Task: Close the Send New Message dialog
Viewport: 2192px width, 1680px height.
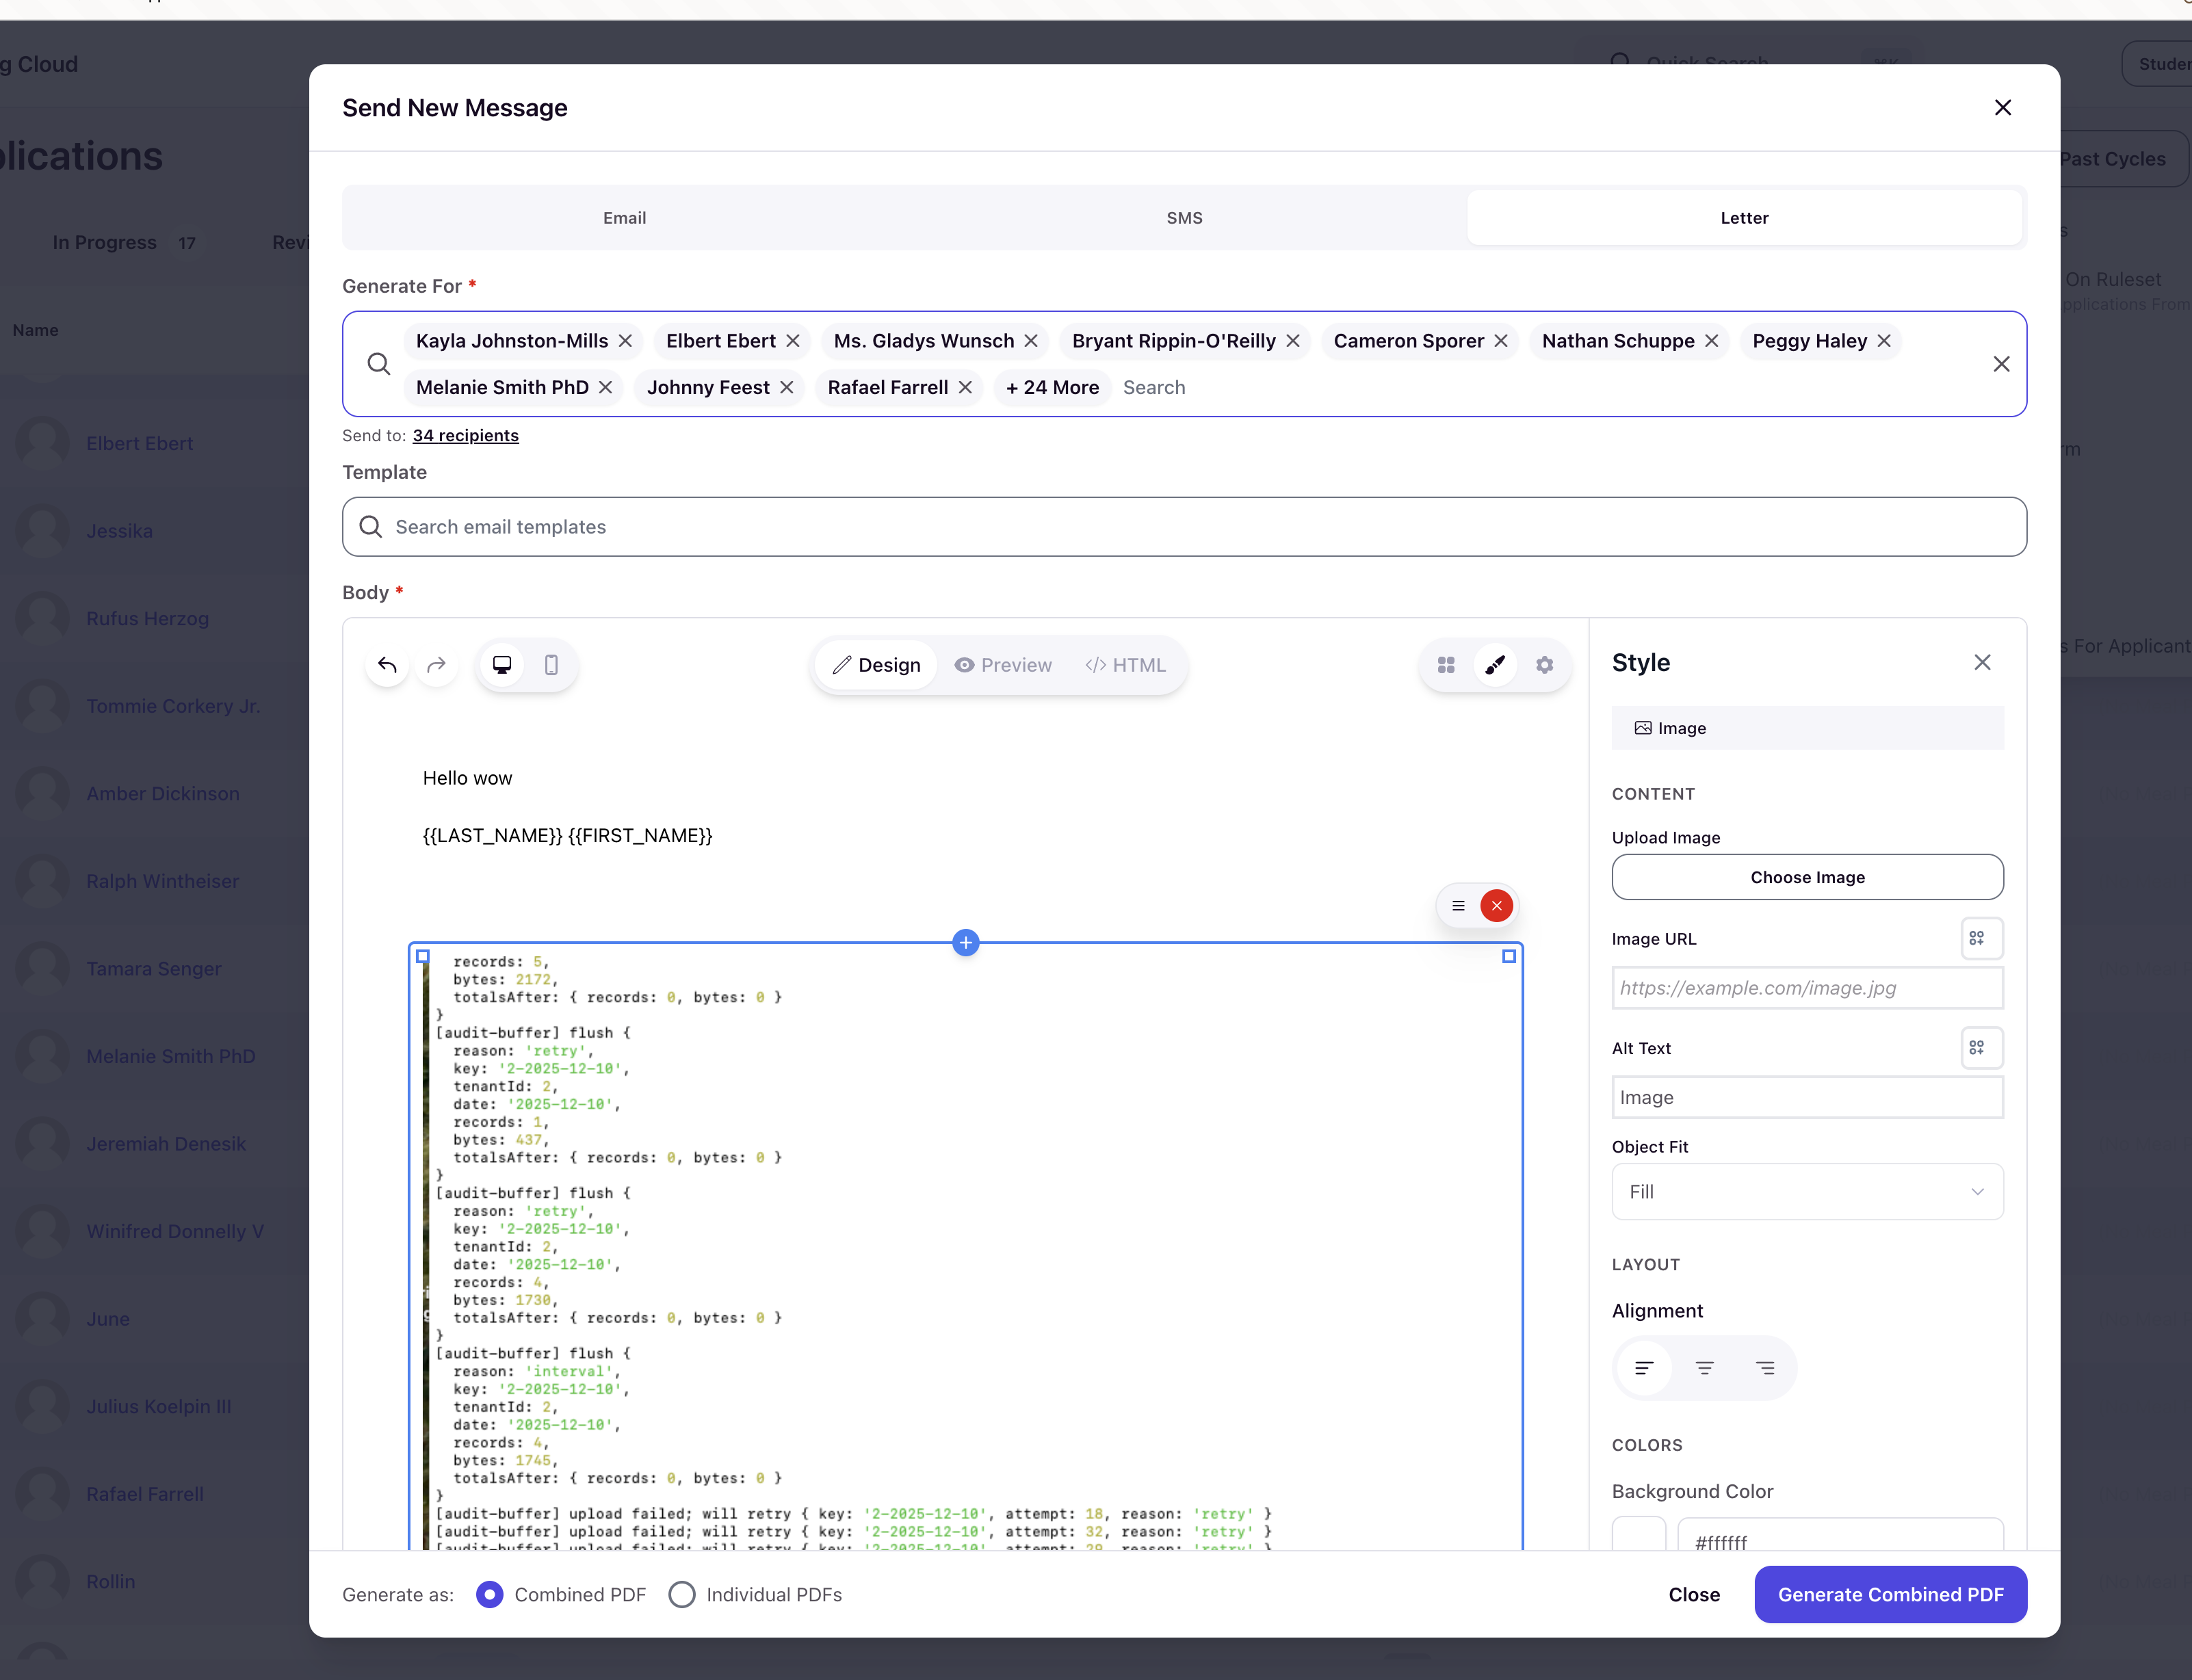Action: click(x=2002, y=107)
